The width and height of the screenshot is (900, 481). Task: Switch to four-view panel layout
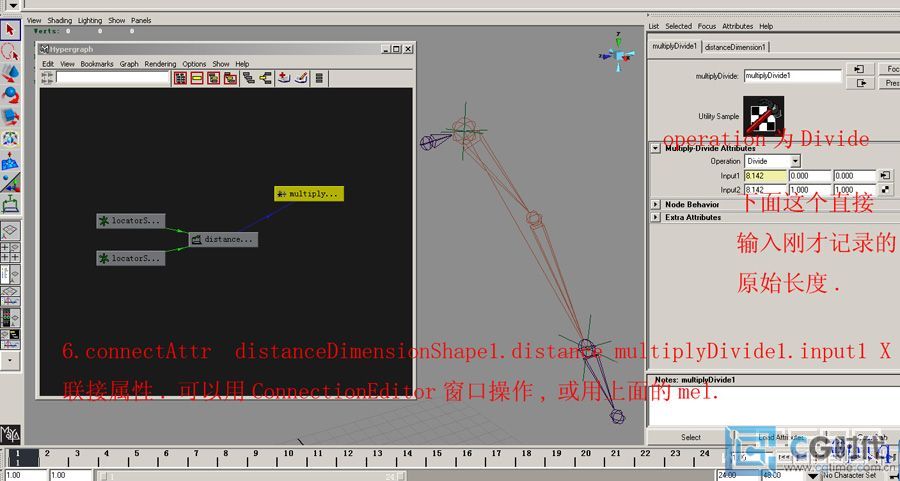[10, 253]
